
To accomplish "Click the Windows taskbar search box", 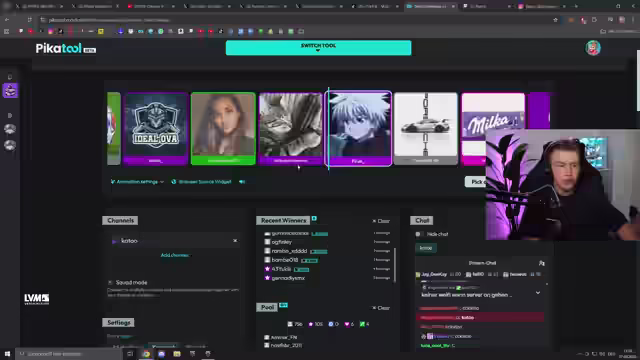I will click(x=69, y=354).
